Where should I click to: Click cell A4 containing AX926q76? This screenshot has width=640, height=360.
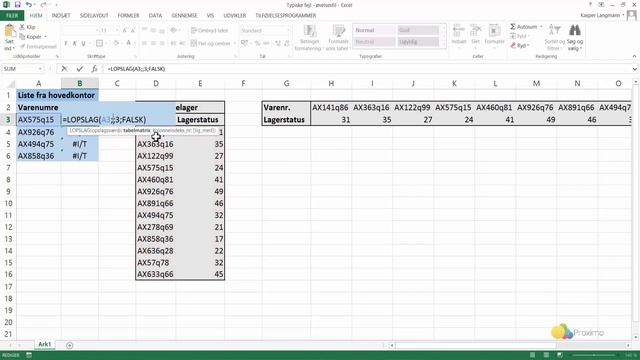[39, 132]
